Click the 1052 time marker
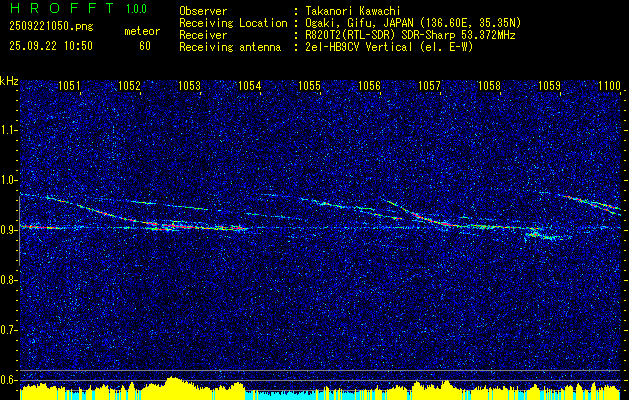Screen dimensions: 629x400 point(129,85)
